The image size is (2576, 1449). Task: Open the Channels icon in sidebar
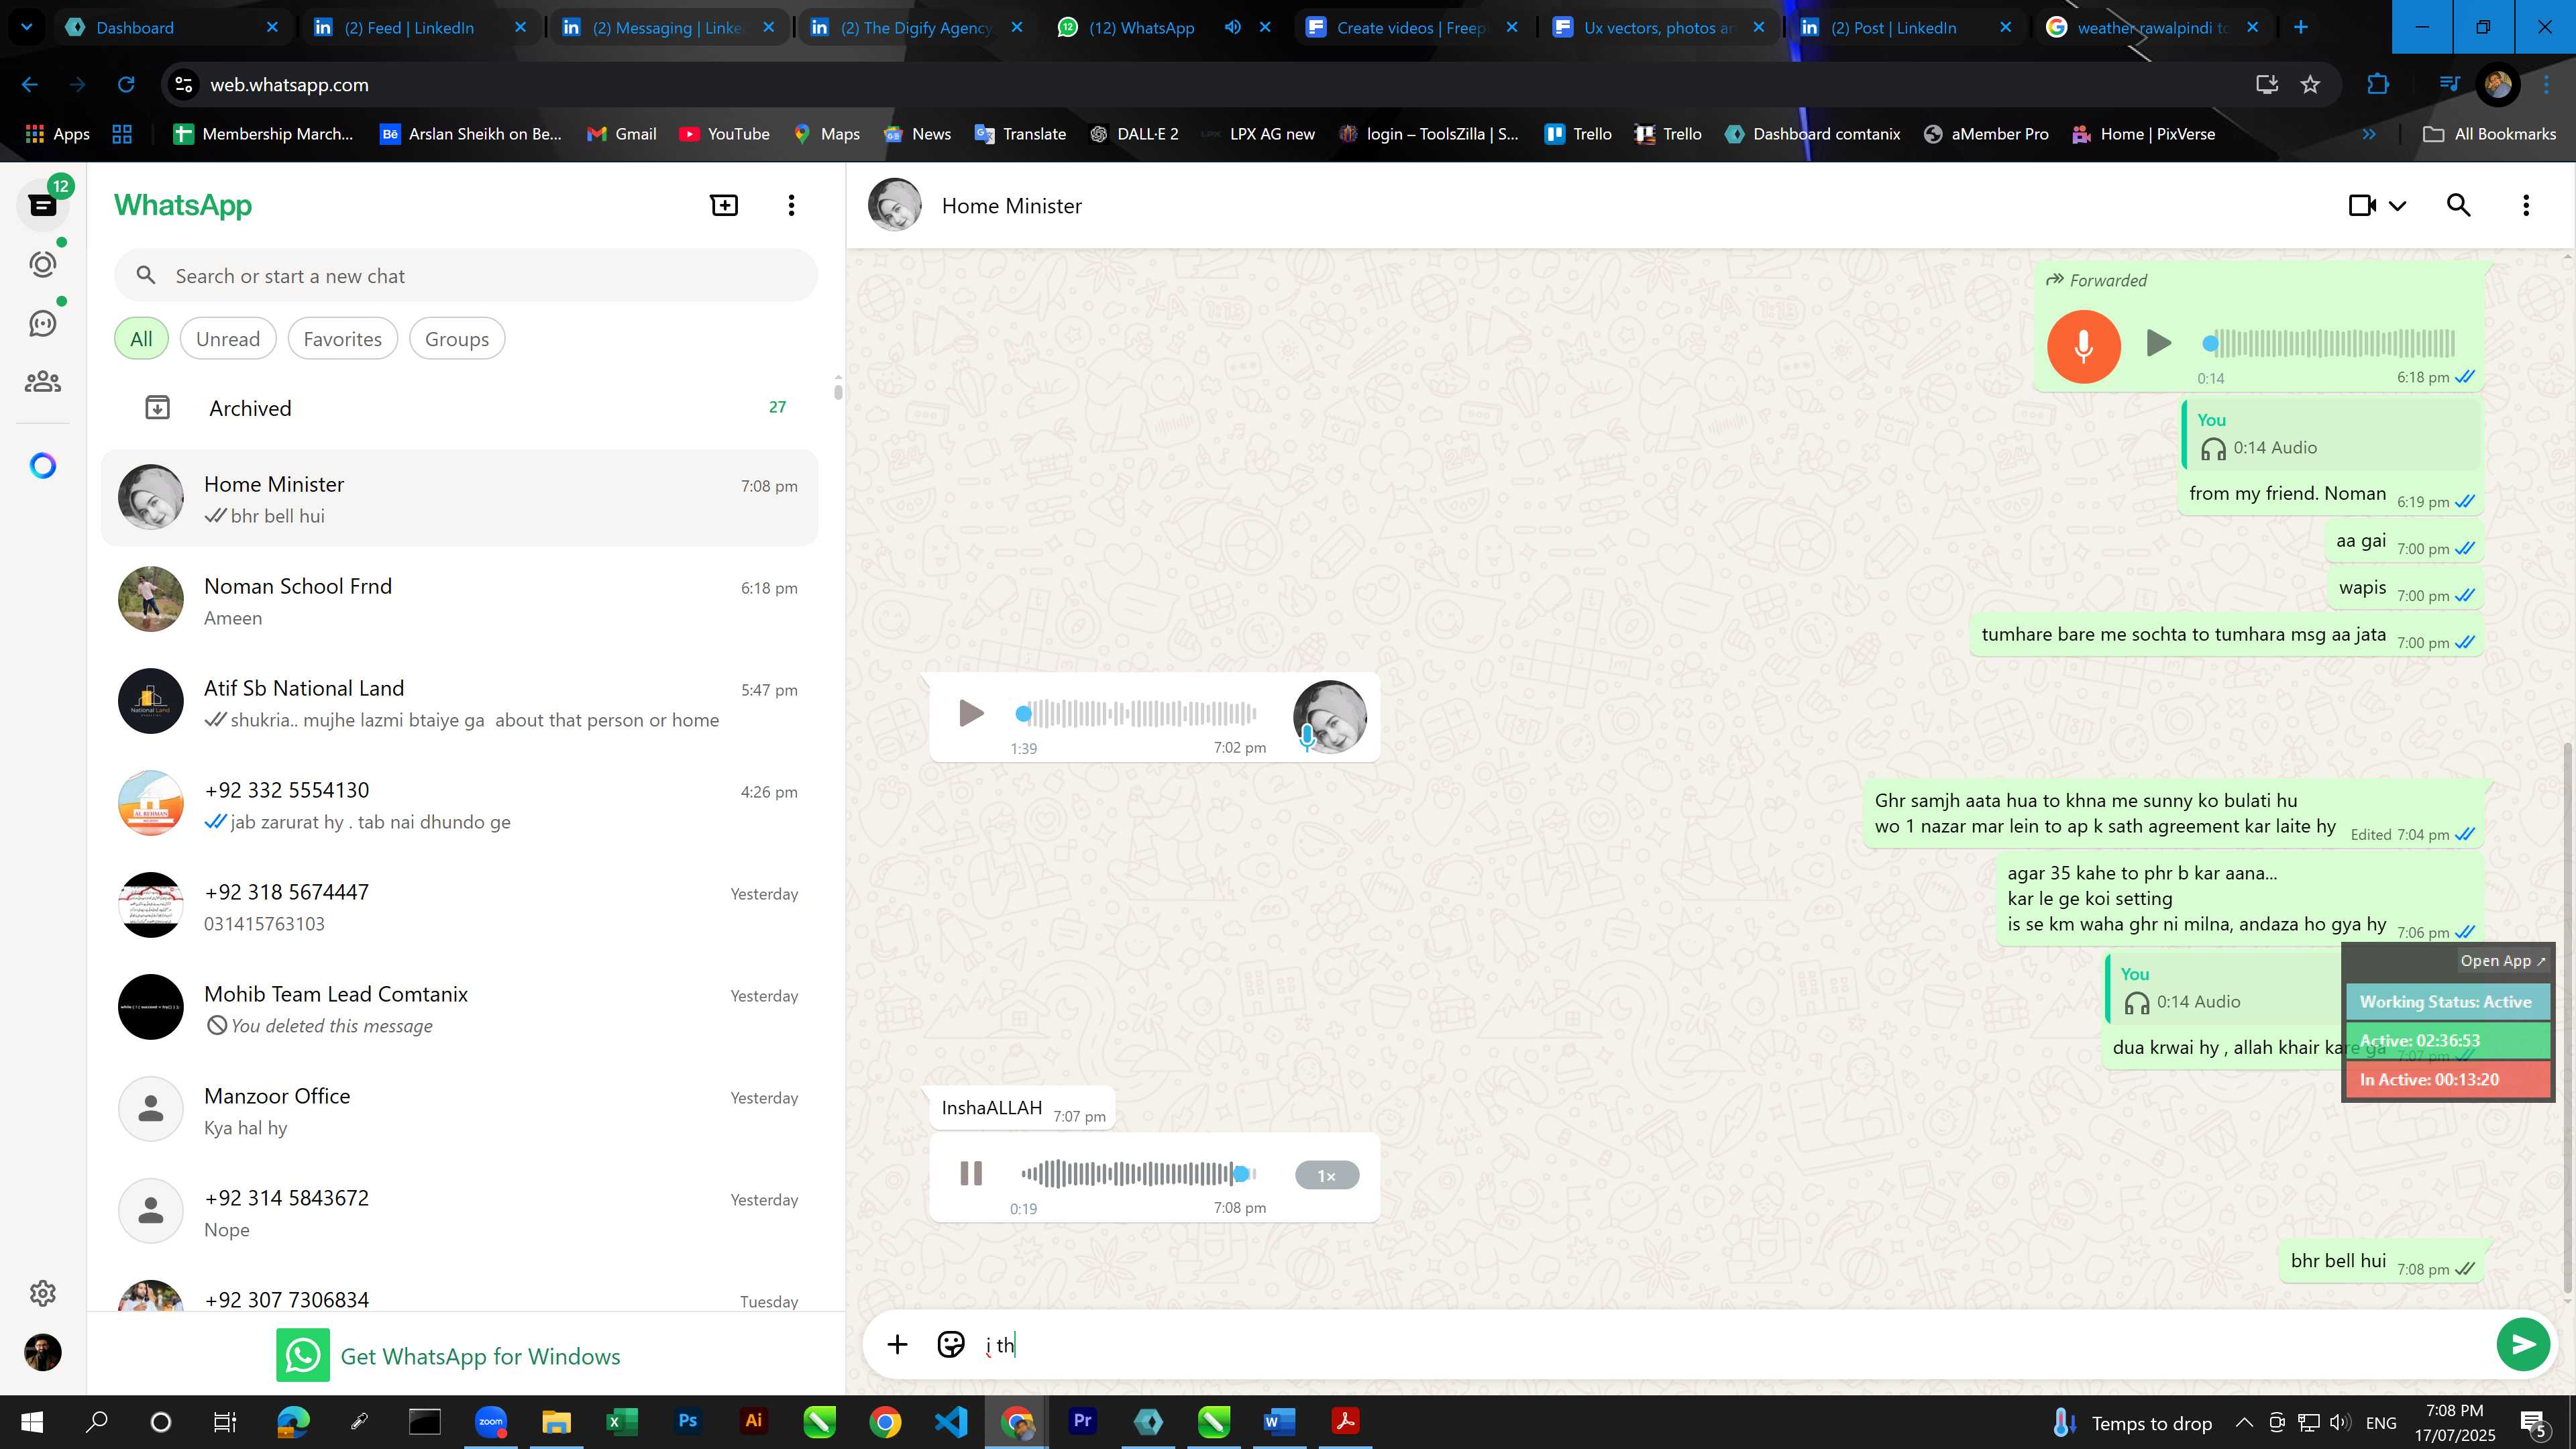(x=42, y=323)
